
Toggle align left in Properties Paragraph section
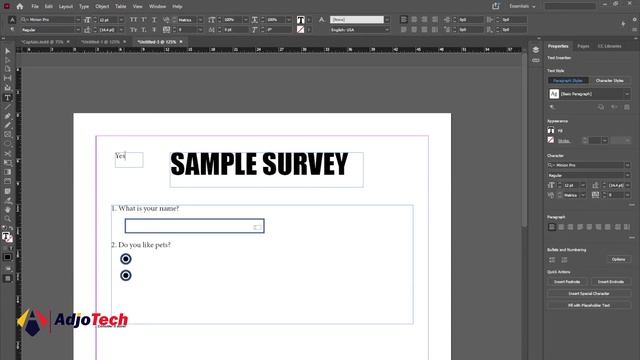552,227
